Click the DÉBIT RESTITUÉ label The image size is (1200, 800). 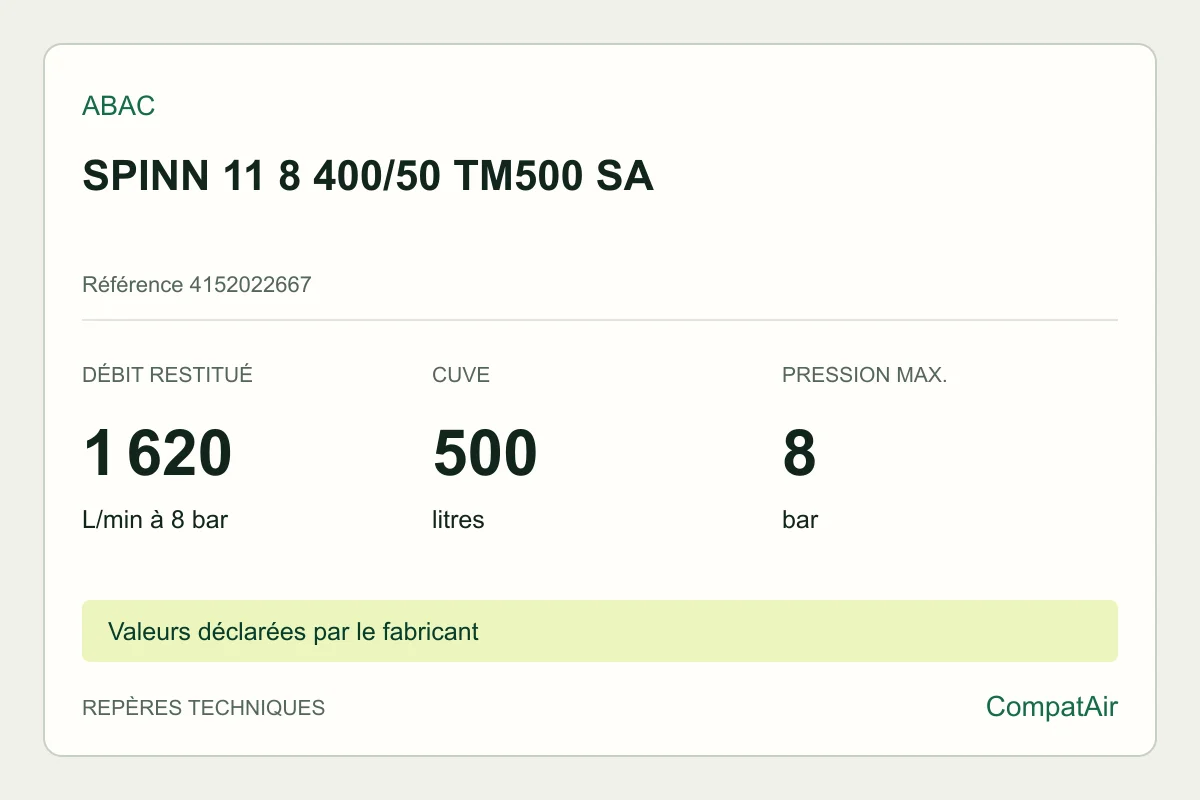[x=167, y=375]
